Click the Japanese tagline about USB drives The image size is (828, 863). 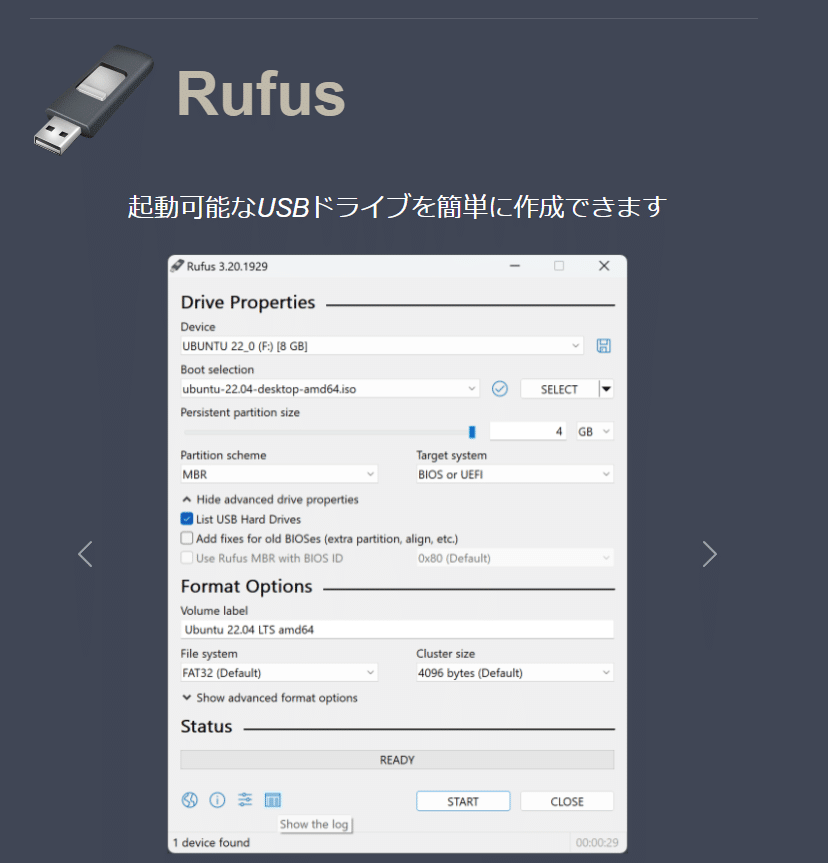(397, 207)
